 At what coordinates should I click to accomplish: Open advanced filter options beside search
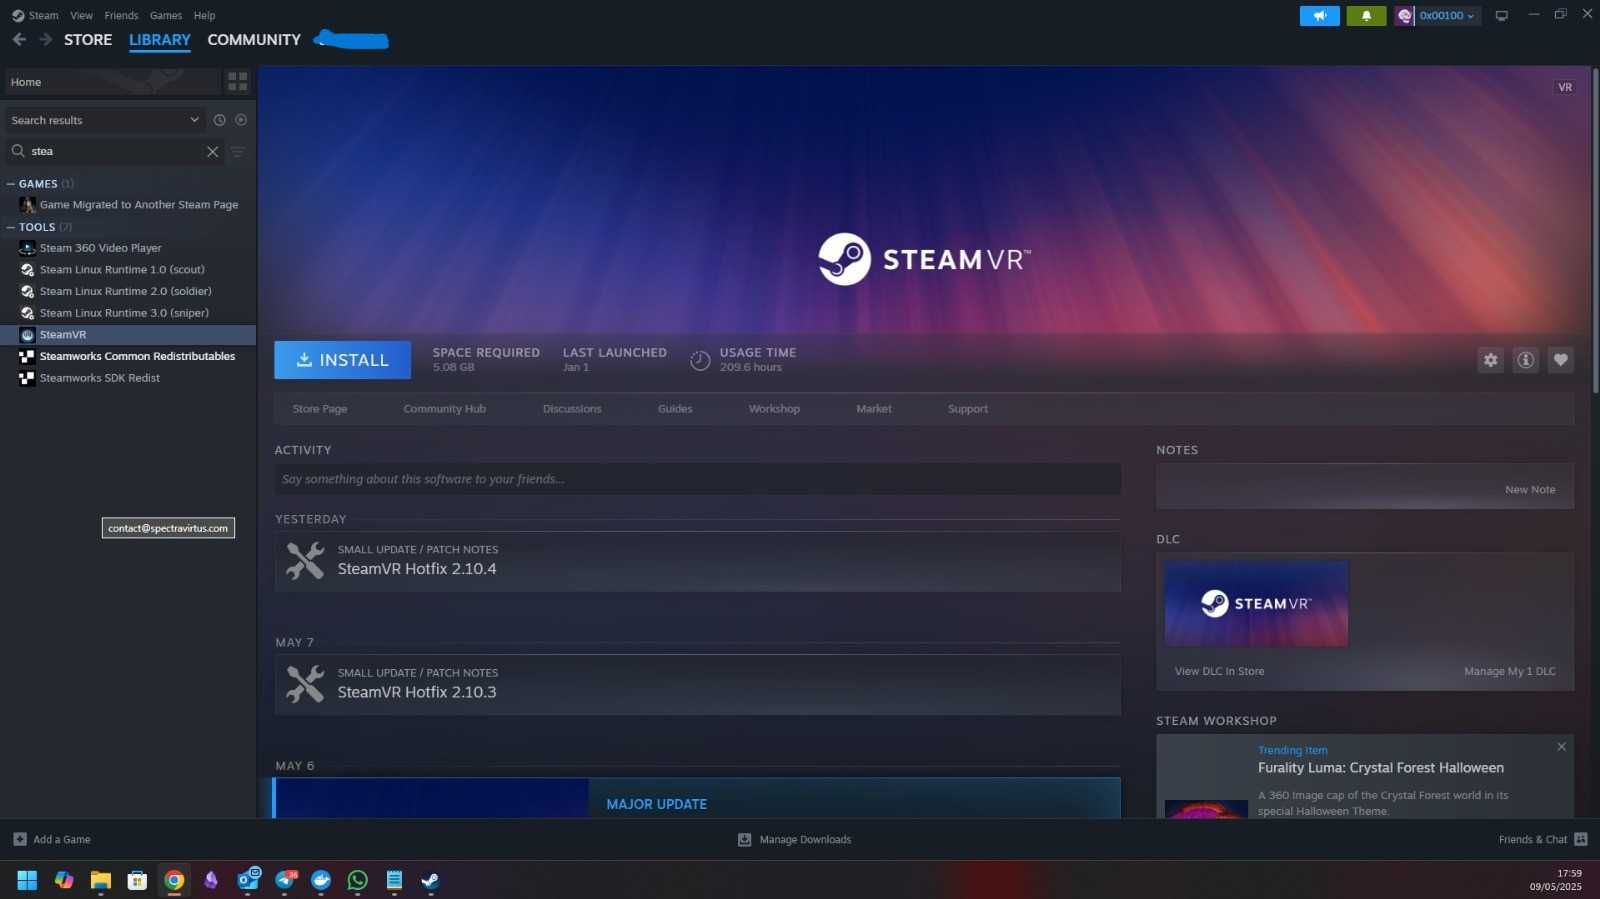(238, 152)
